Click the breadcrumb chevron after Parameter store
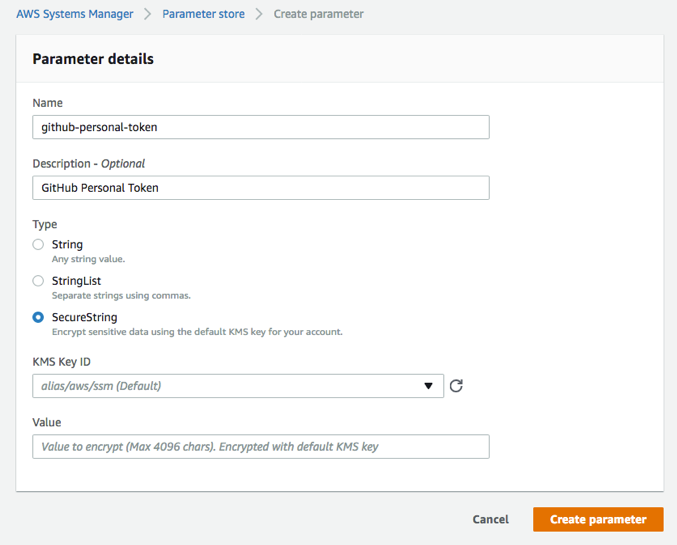This screenshot has height=545, width=677. click(x=259, y=14)
